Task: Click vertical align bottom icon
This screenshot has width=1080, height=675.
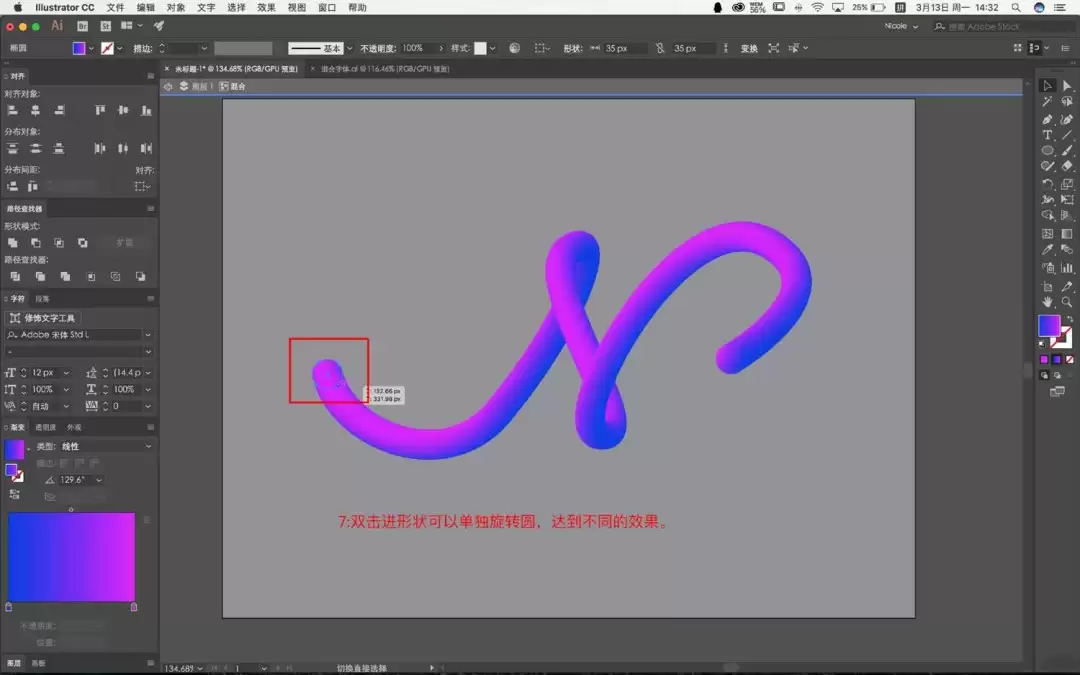Action: (x=146, y=110)
